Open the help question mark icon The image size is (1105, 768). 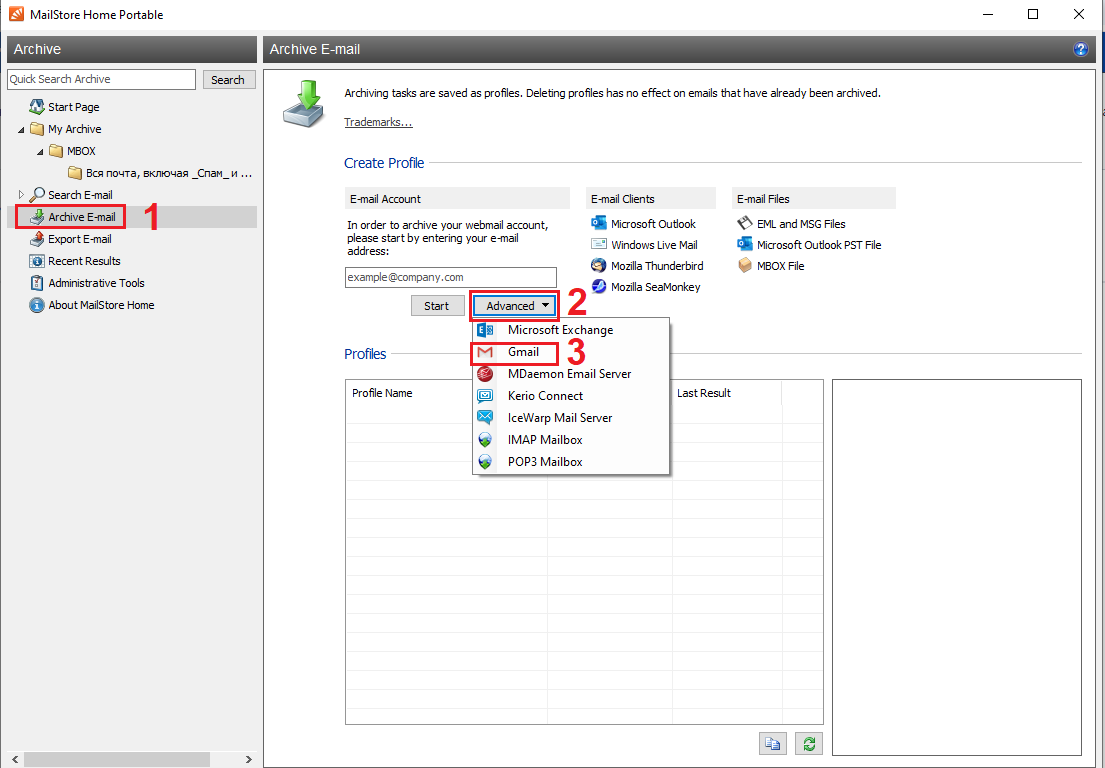tap(1080, 49)
